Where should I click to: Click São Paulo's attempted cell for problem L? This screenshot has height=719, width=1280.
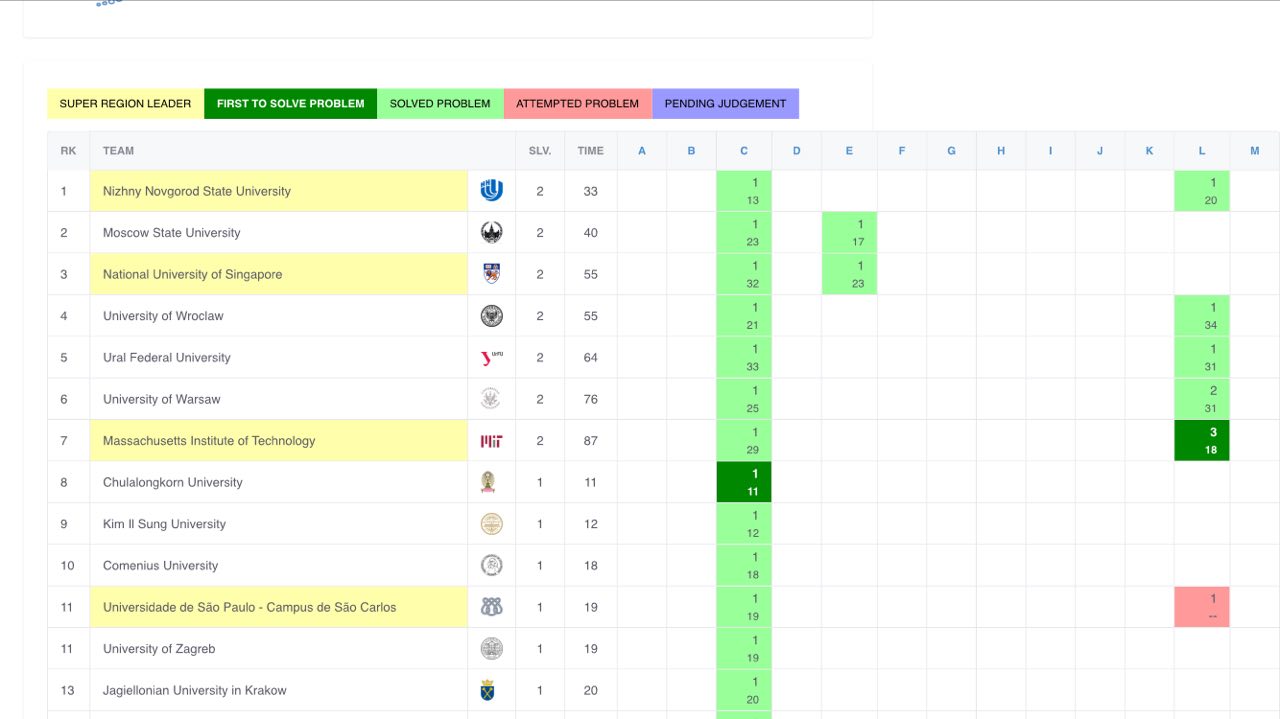coord(1202,607)
